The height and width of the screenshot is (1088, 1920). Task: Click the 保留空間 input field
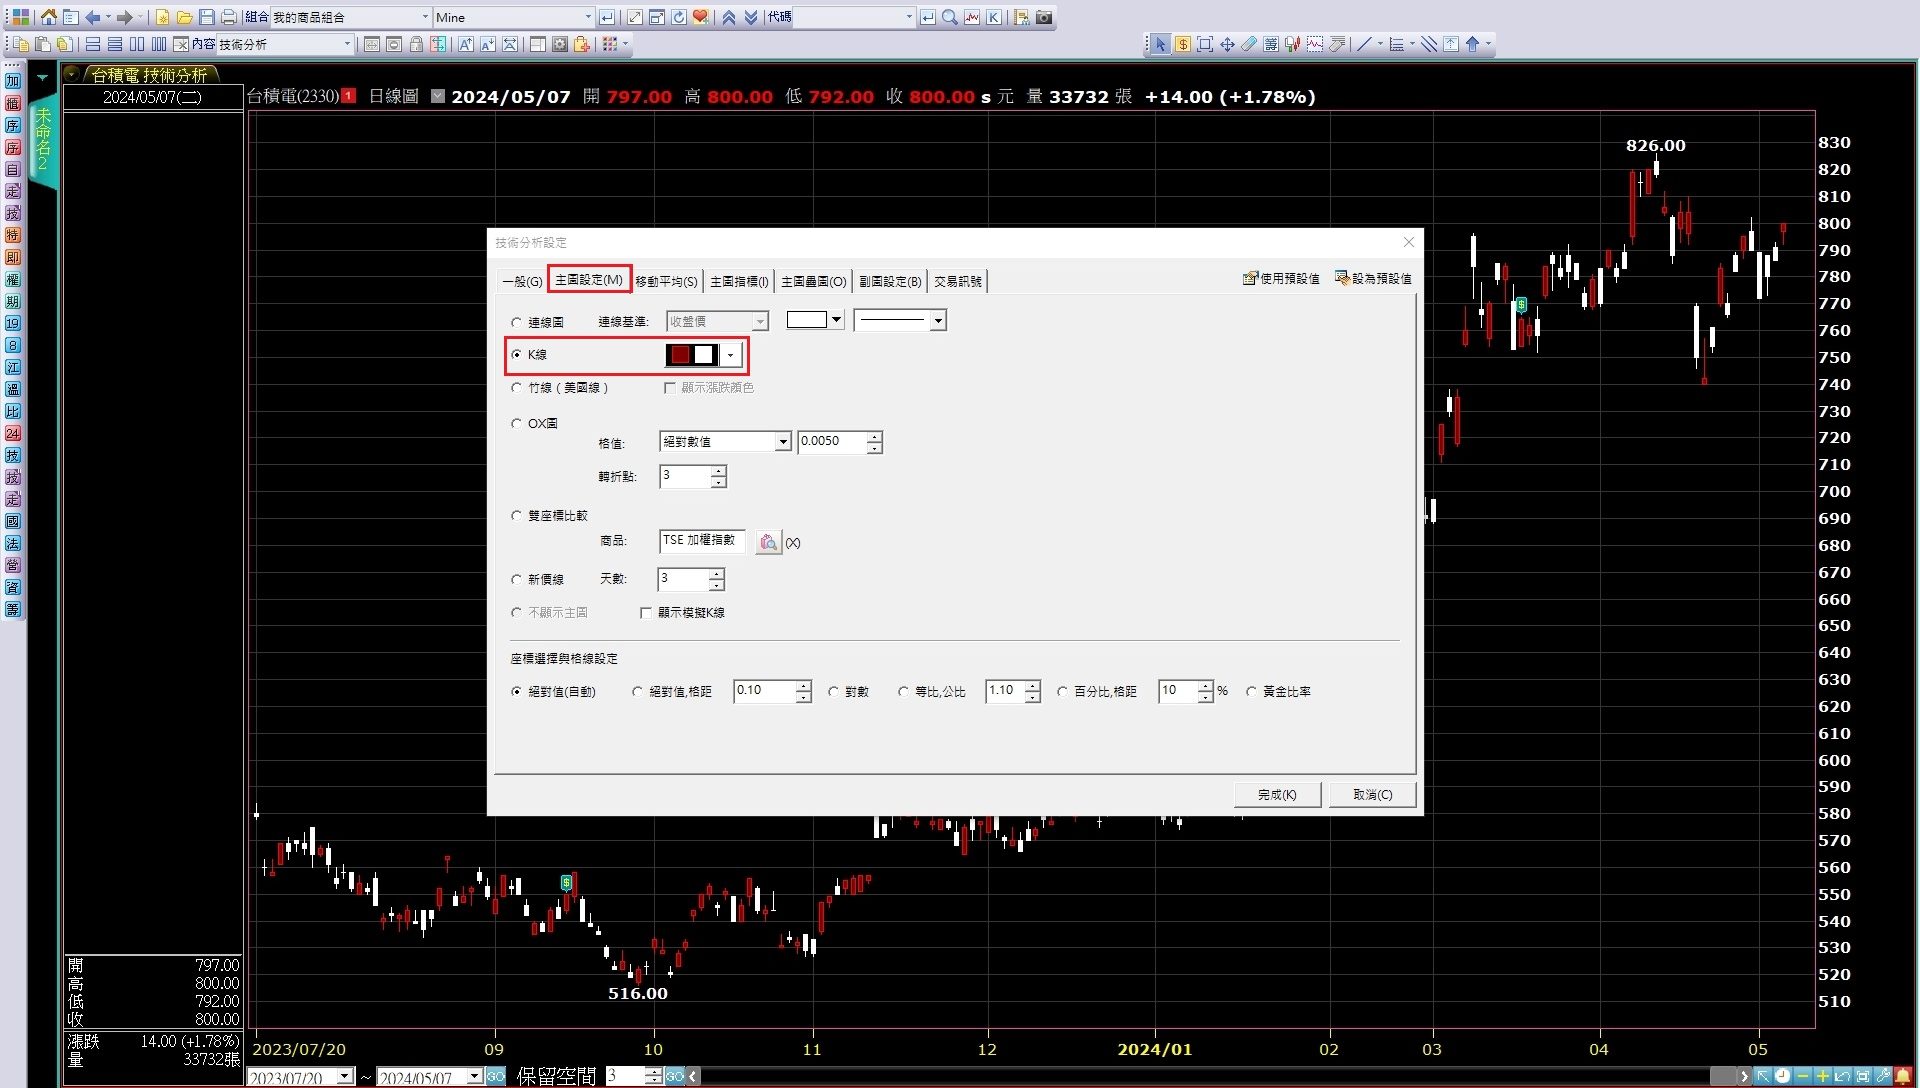pyautogui.click(x=625, y=1076)
